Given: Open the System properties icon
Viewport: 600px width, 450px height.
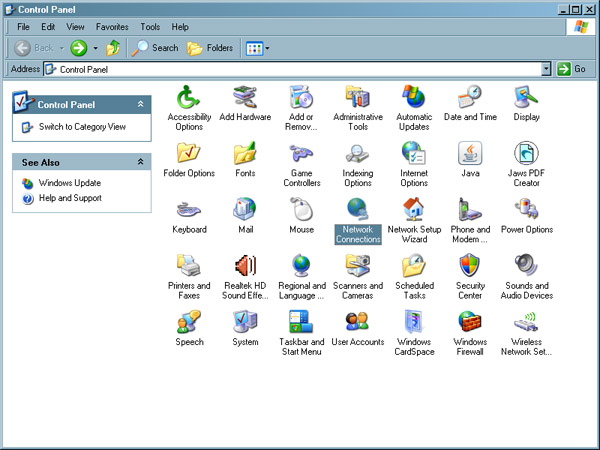Looking at the screenshot, I should pos(245,328).
